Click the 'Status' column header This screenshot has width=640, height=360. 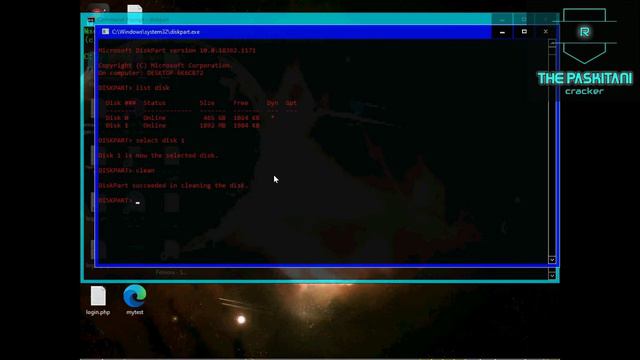coord(154,103)
